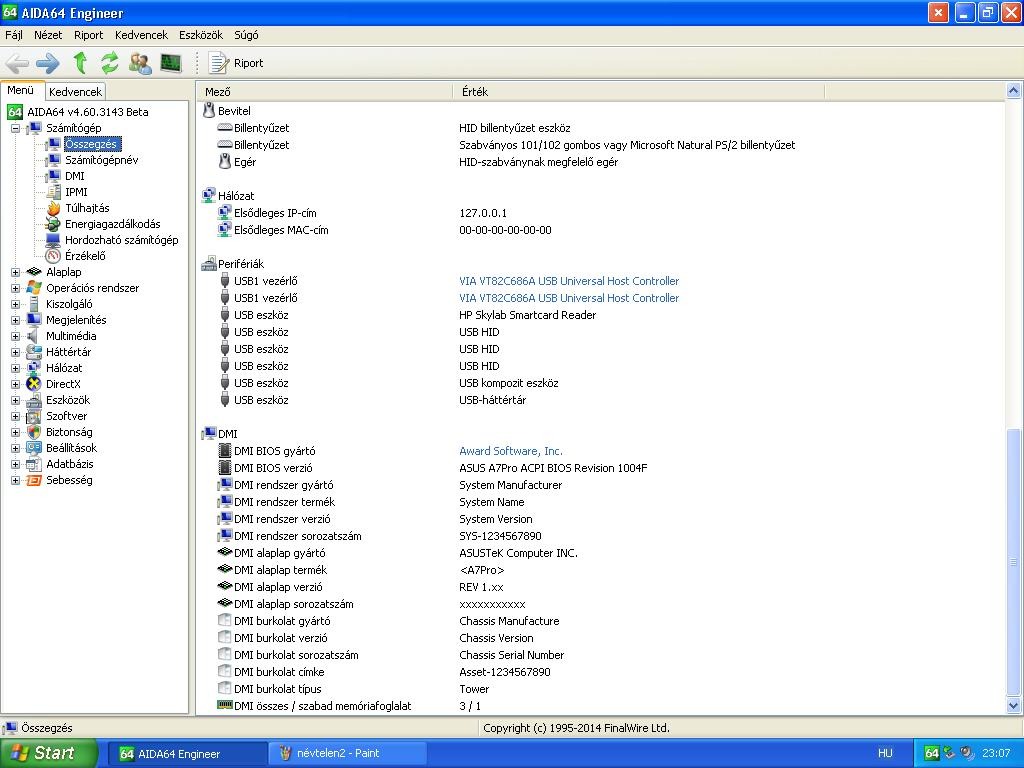The height and width of the screenshot is (768, 1024).
Task: Expand the Háttértár tree node
Action: pyautogui.click(x=15, y=352)
